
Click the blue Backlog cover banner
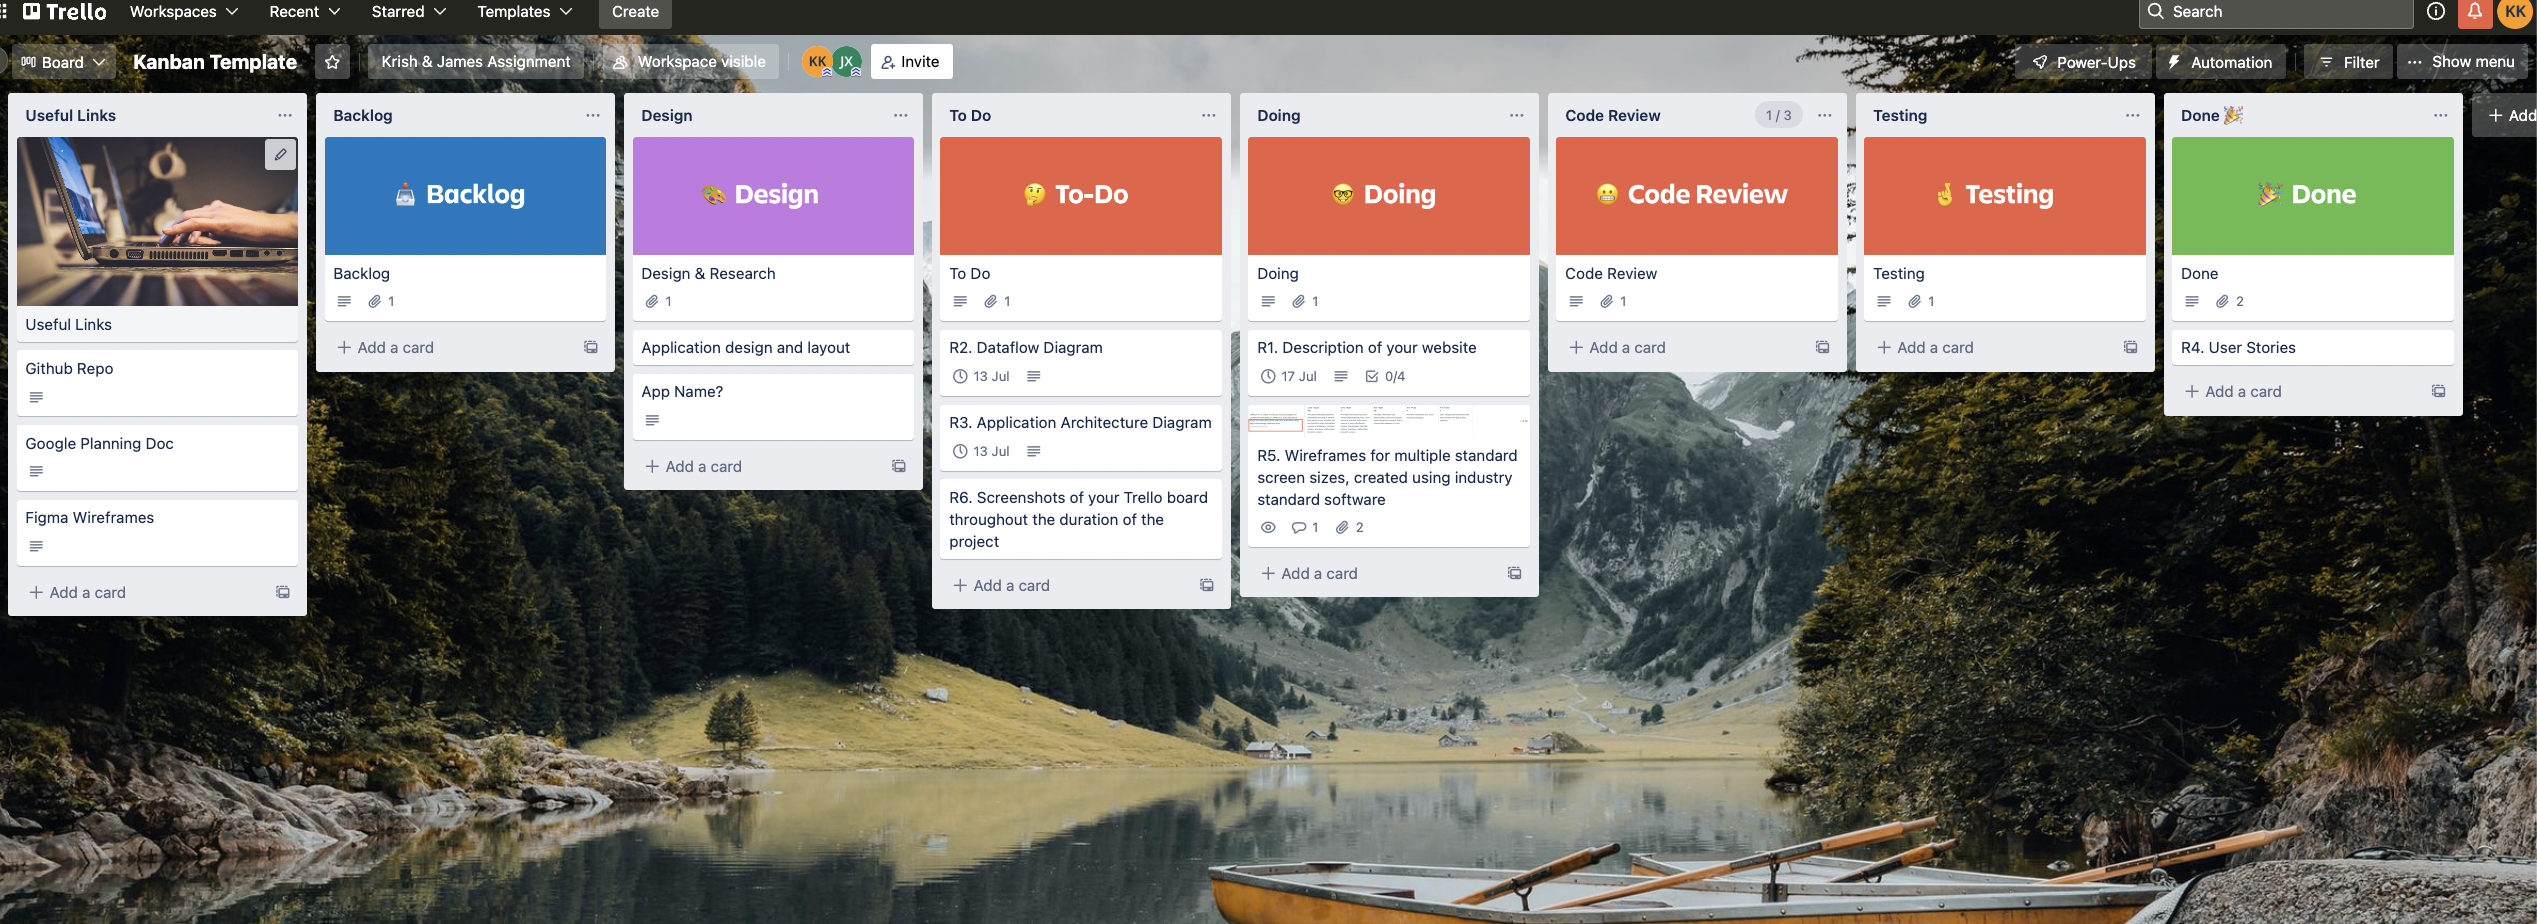[x=465, y=196]
